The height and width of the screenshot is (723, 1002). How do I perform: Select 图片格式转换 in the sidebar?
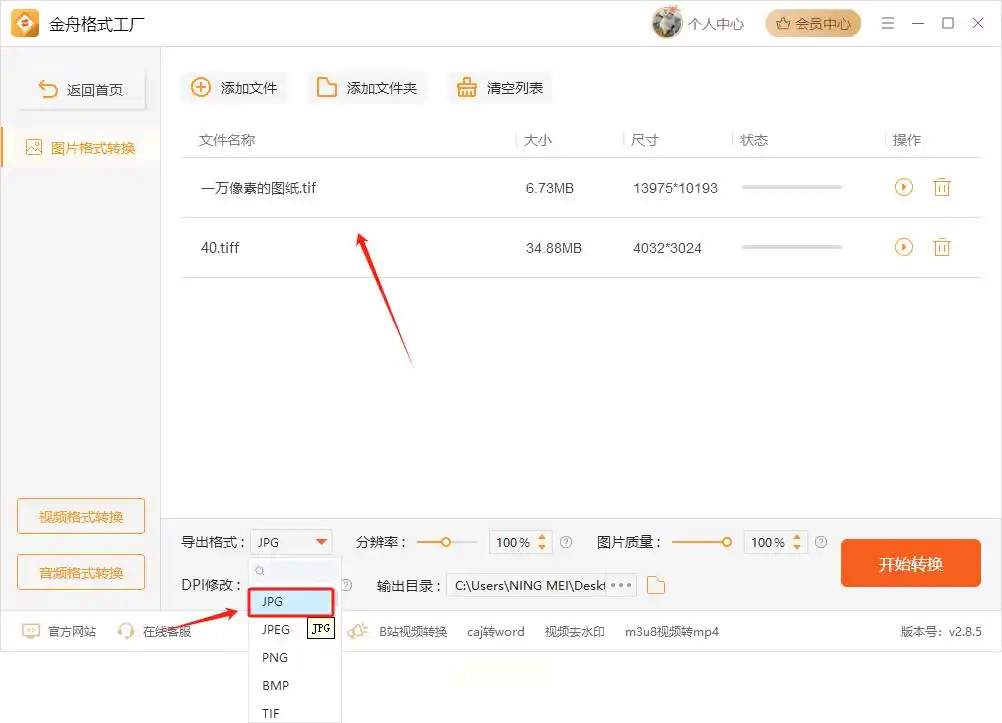click(81, 148)
